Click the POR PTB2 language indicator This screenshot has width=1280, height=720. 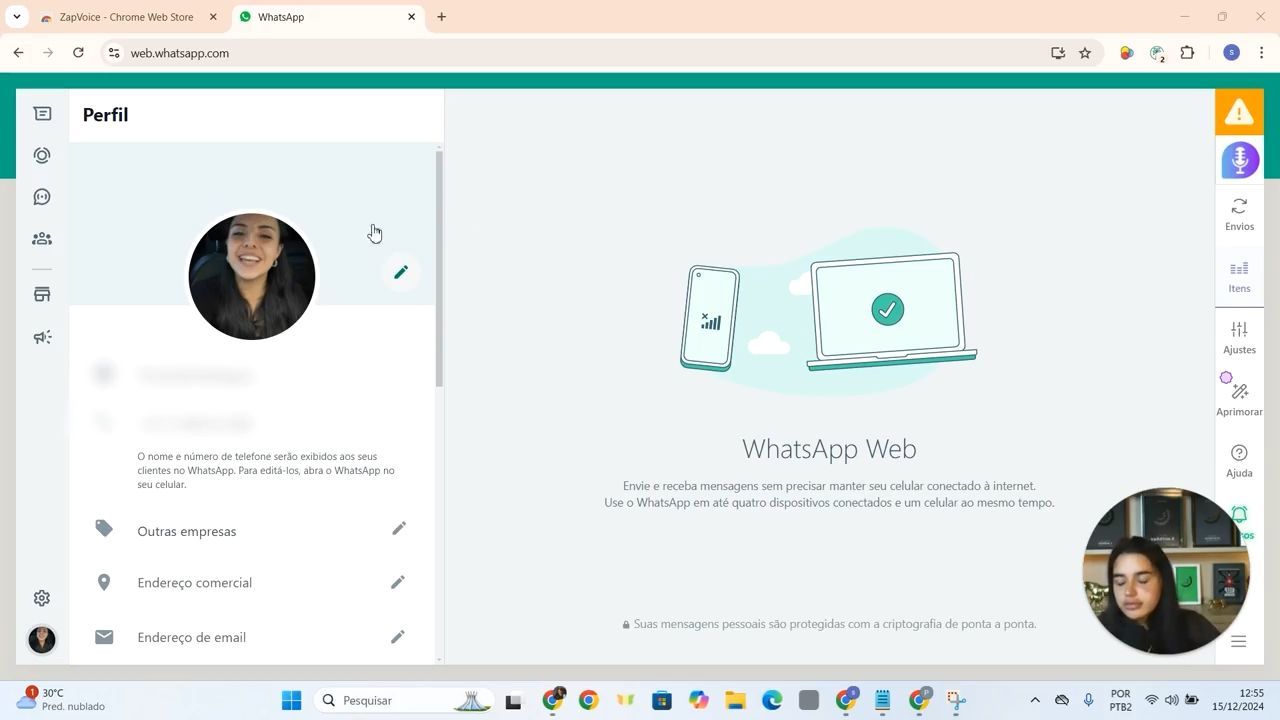[1121, 700]
